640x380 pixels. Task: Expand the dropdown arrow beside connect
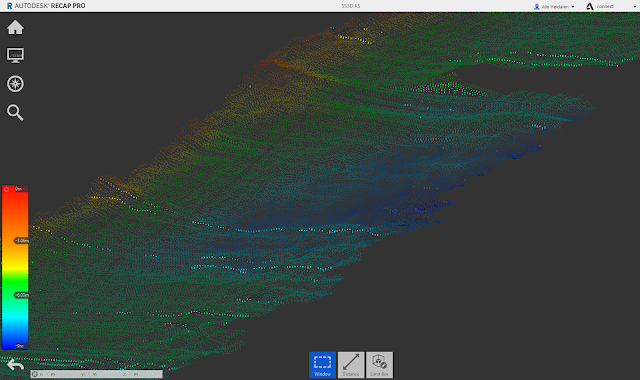635,7
